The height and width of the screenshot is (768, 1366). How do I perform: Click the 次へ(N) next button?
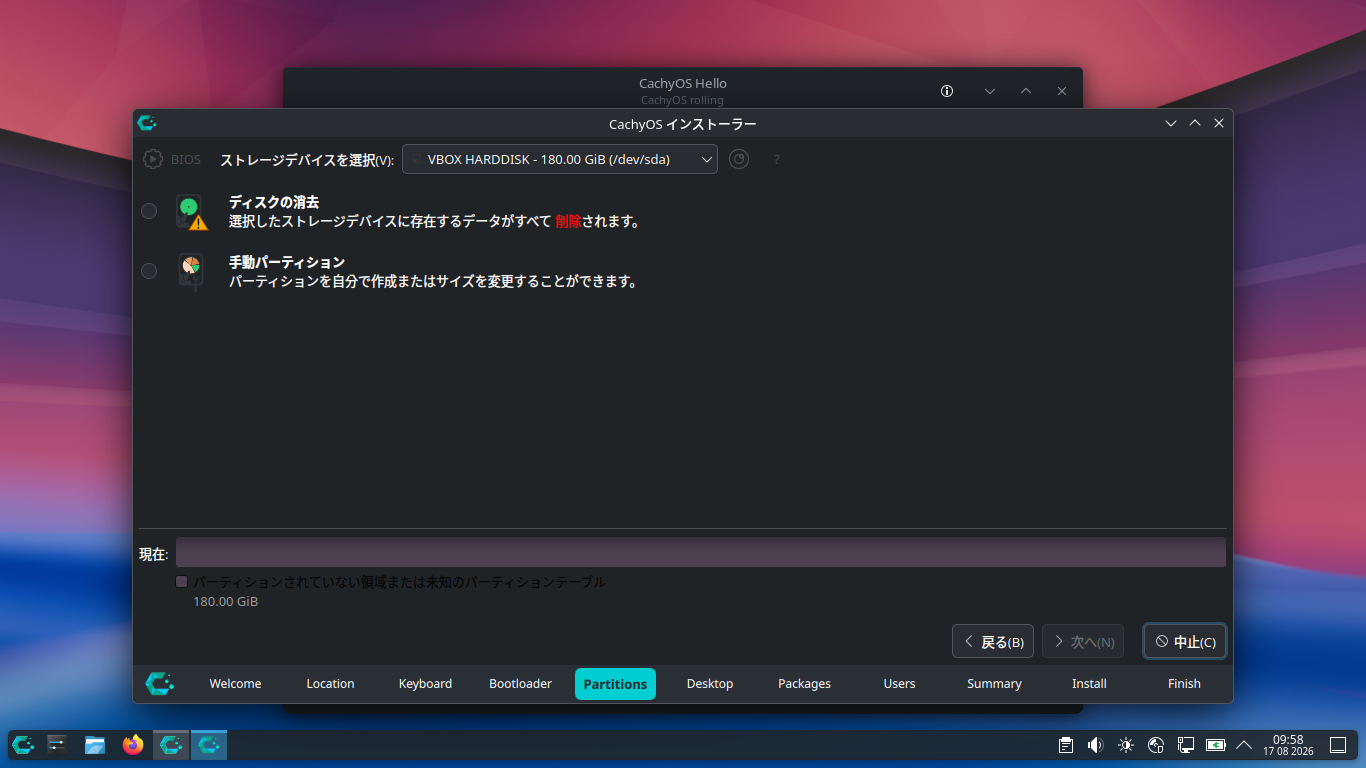(1083, 642)
